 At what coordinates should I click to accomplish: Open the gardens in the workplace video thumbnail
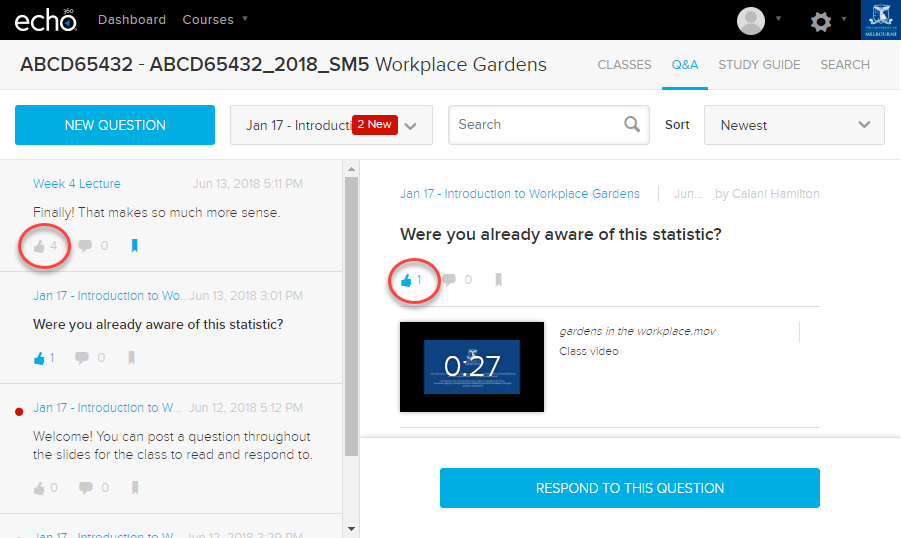[x=472, y=367]
